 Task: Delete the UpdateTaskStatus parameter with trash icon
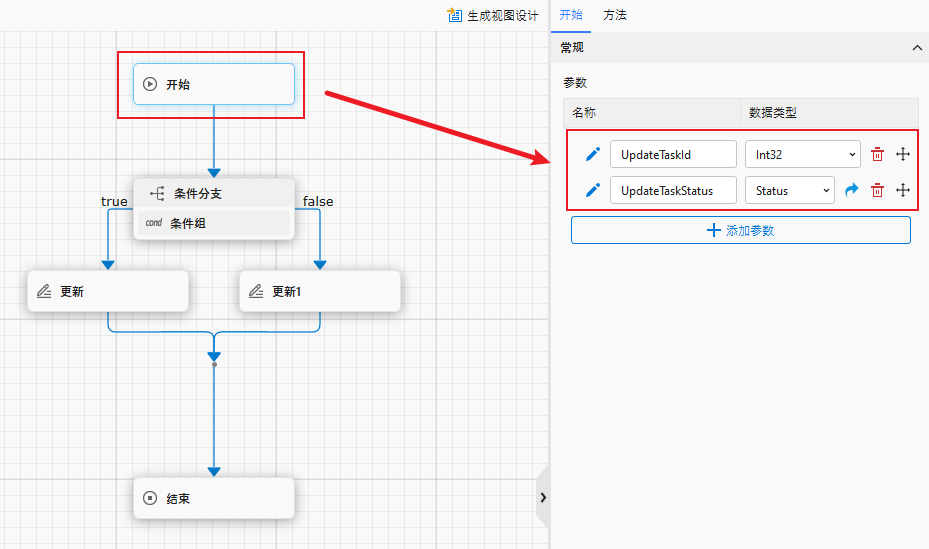point(877,190)
